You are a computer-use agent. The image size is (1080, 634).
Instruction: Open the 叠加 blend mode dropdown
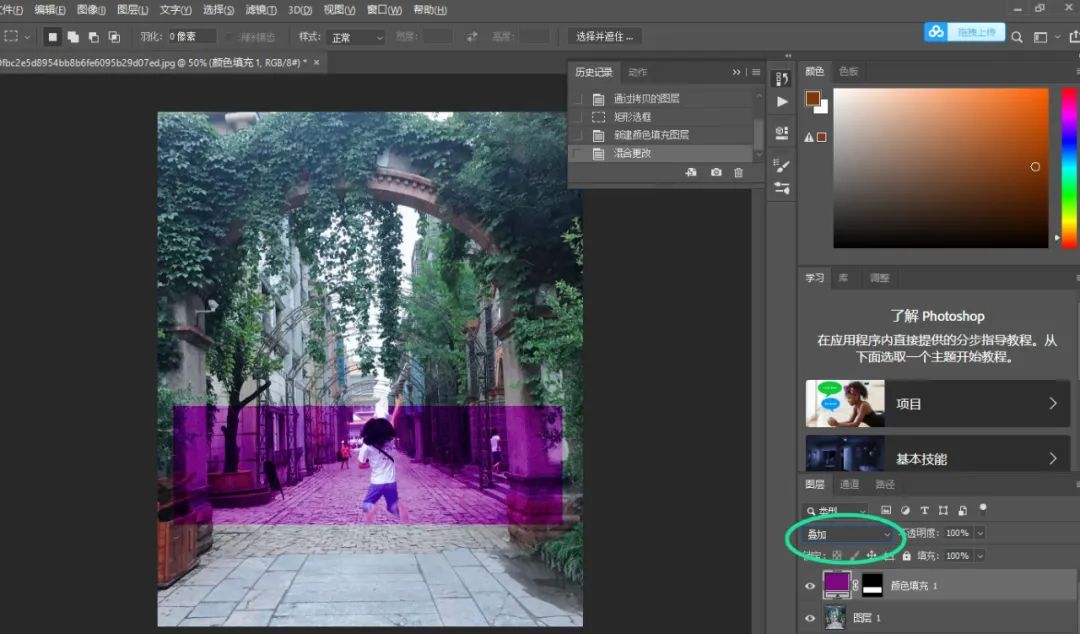pyautogui.click(x=848, y=534)
